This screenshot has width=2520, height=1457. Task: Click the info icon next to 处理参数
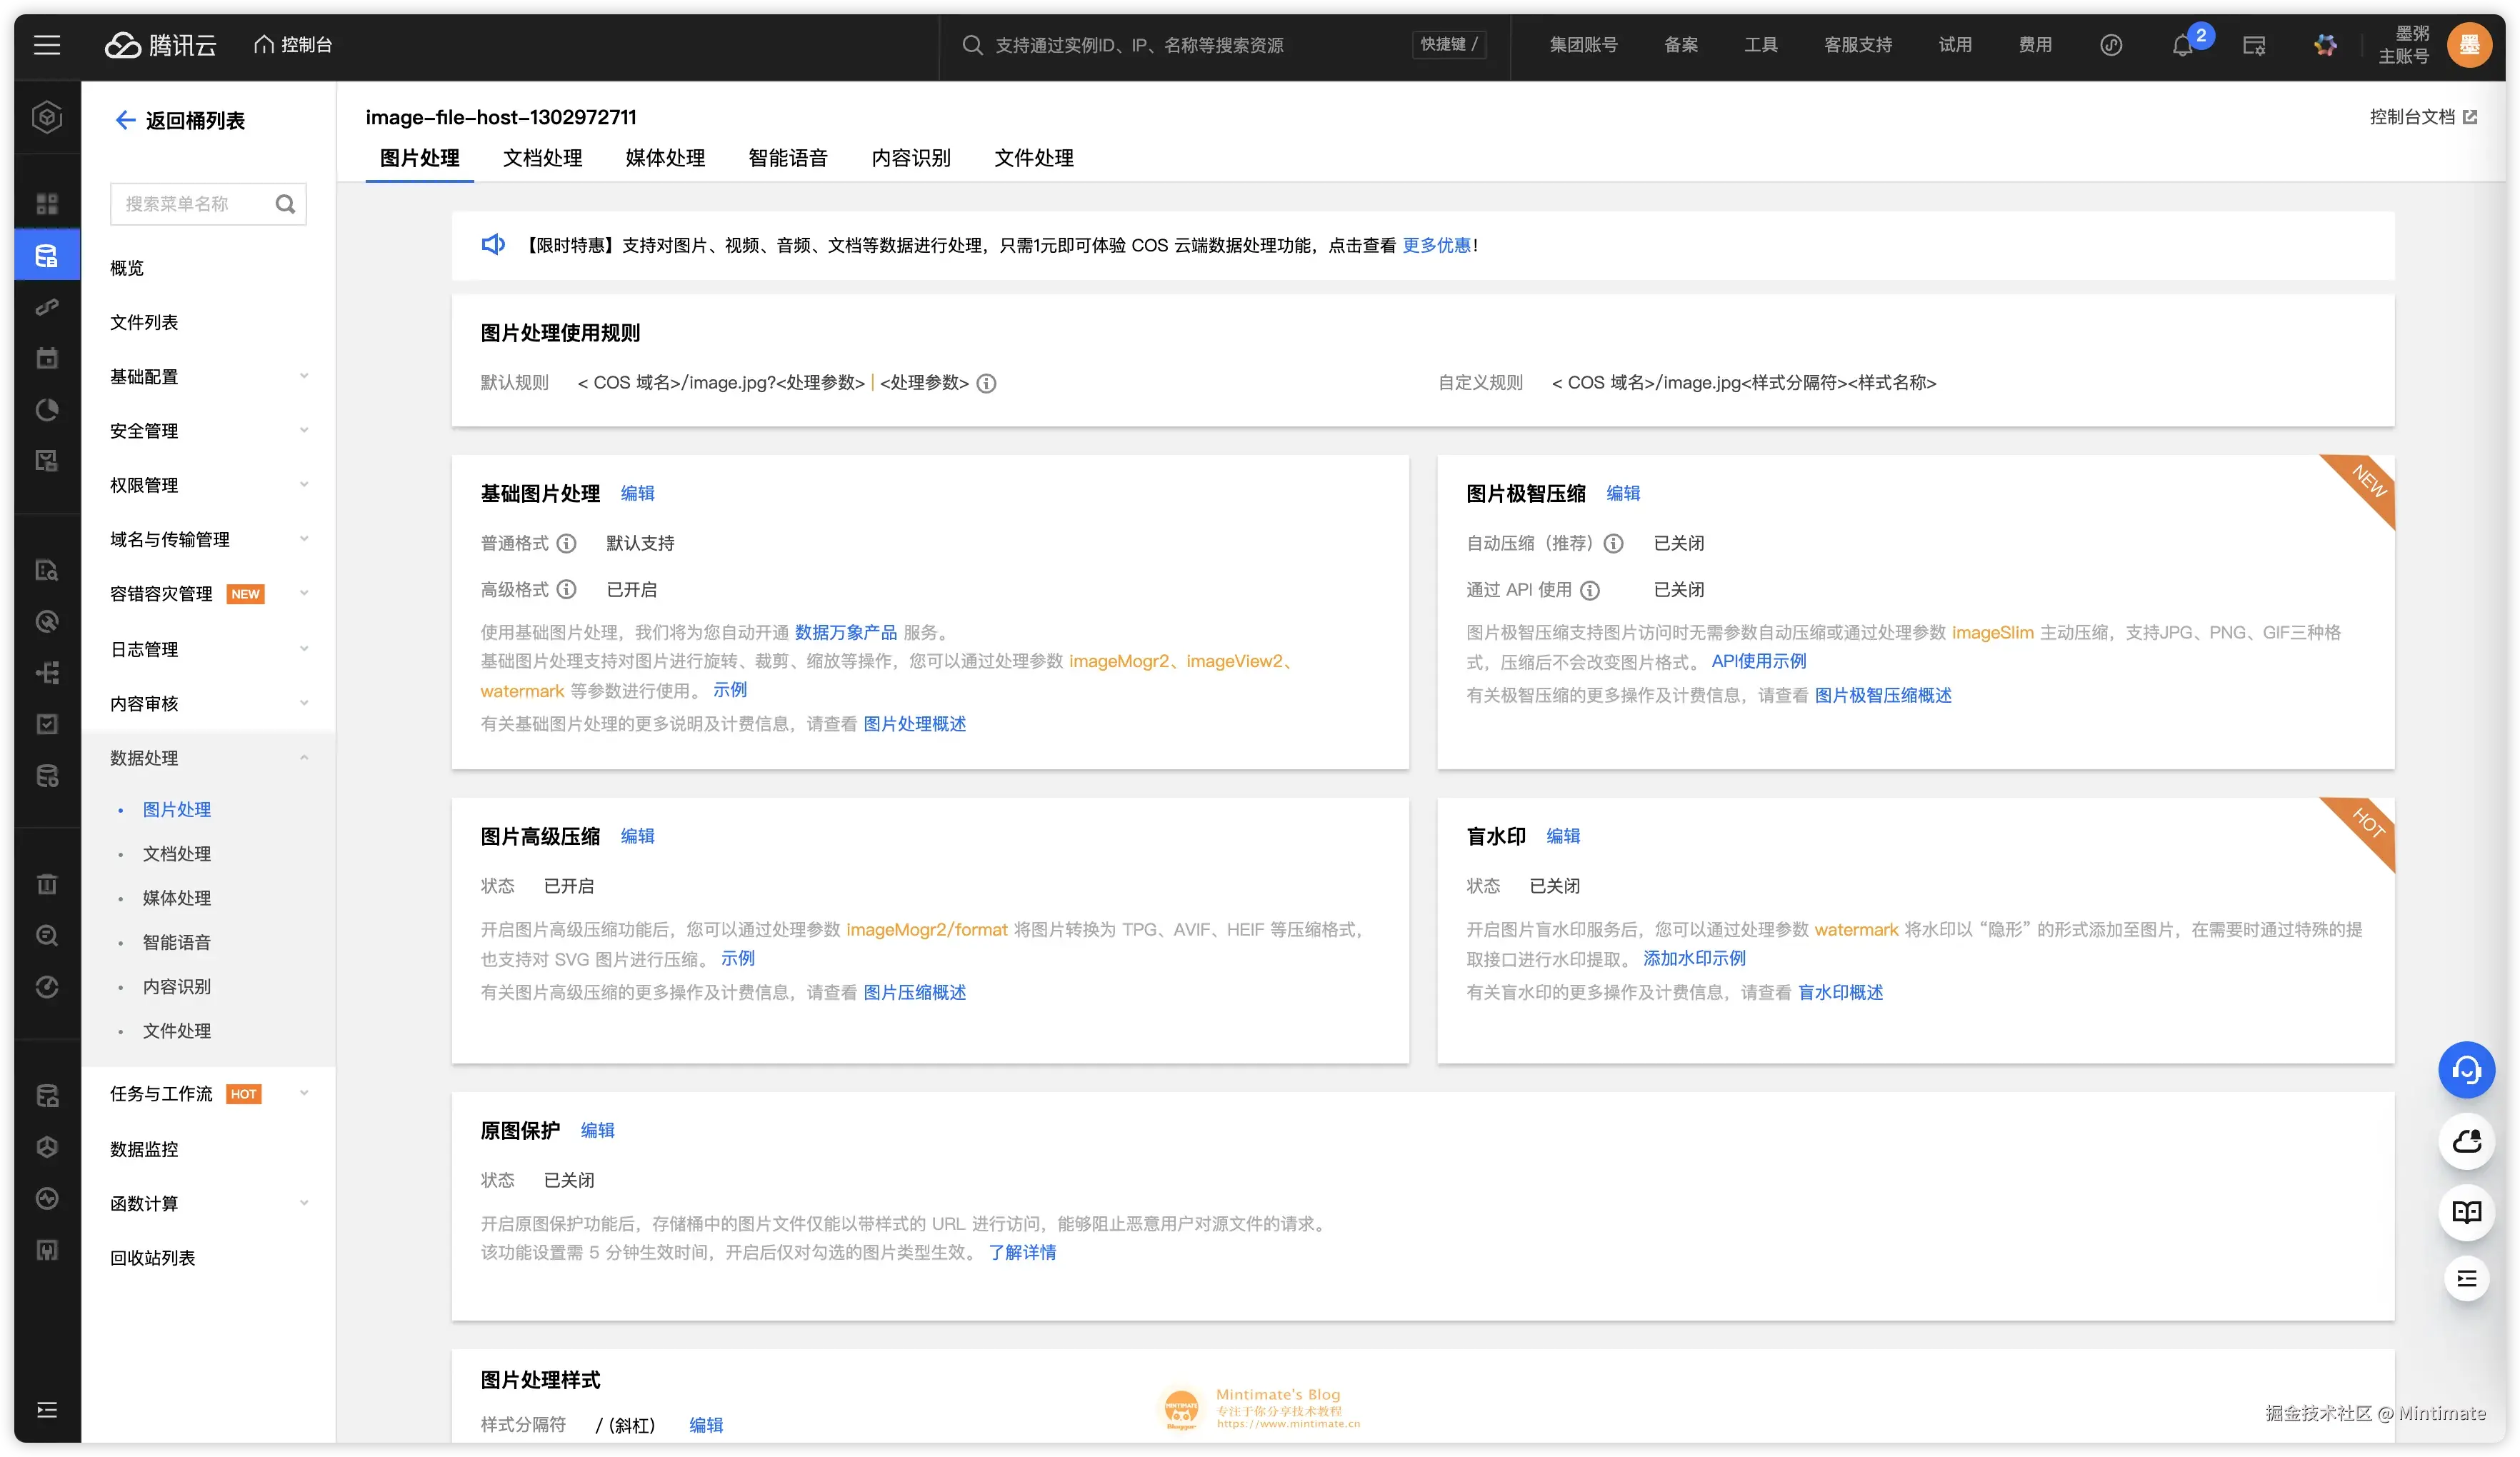click(987, 383)
